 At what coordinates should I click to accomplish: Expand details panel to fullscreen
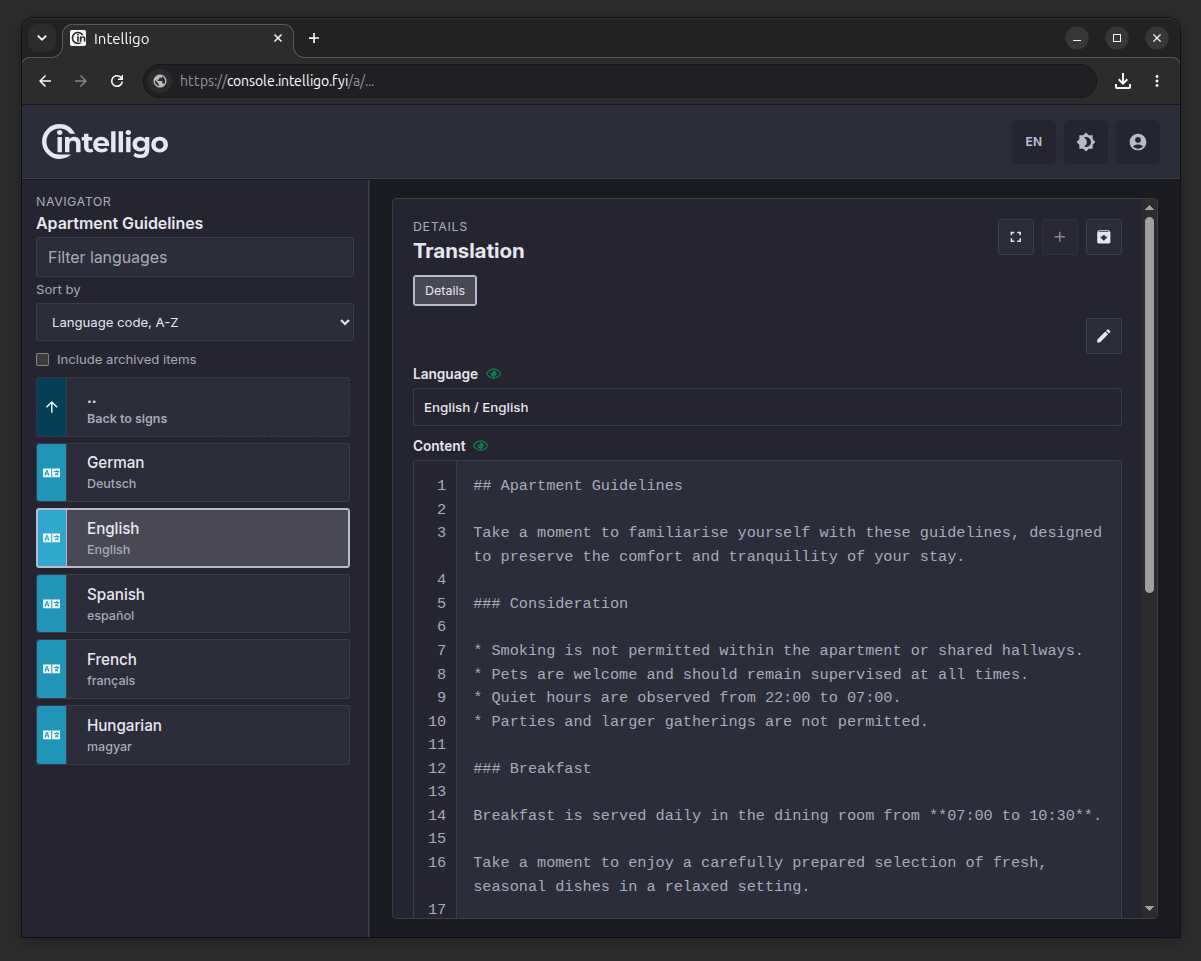coord(1016,237)
